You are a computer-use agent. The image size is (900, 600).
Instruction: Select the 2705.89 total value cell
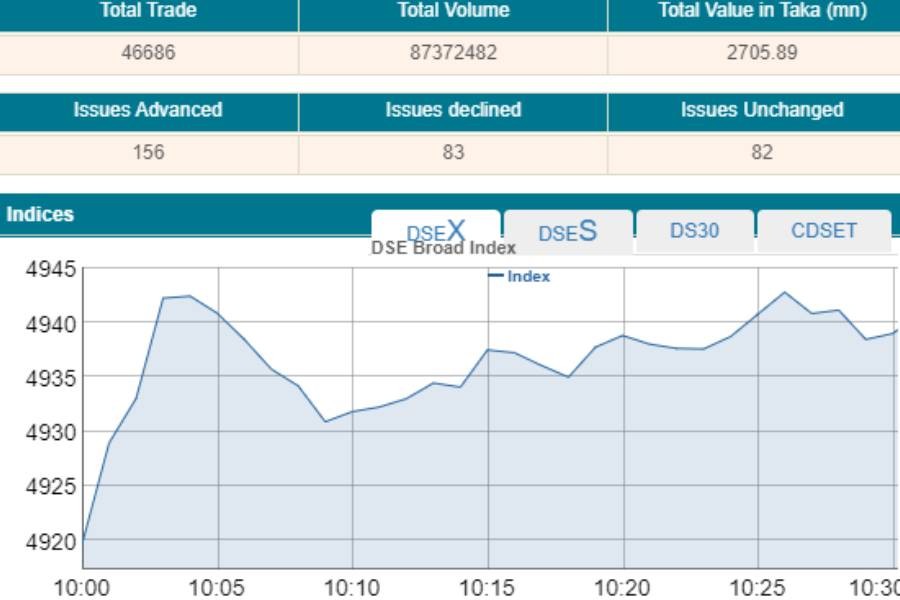pyautogui.click(x=762, y=53)
